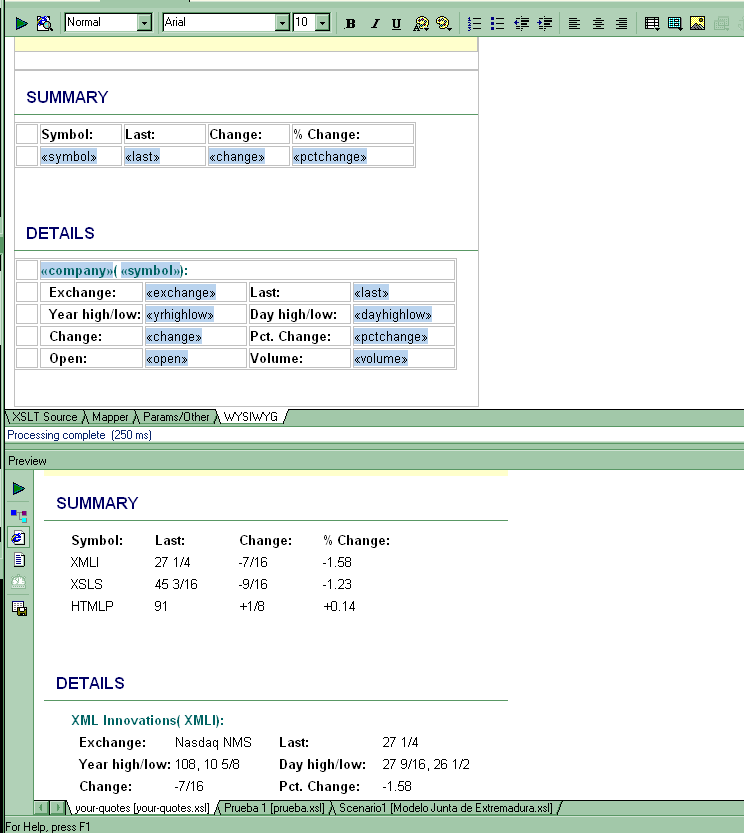Switch preview to tree view
Image resolution: width=744 pixels, height=833 pixels.
(x=19, y=515)
